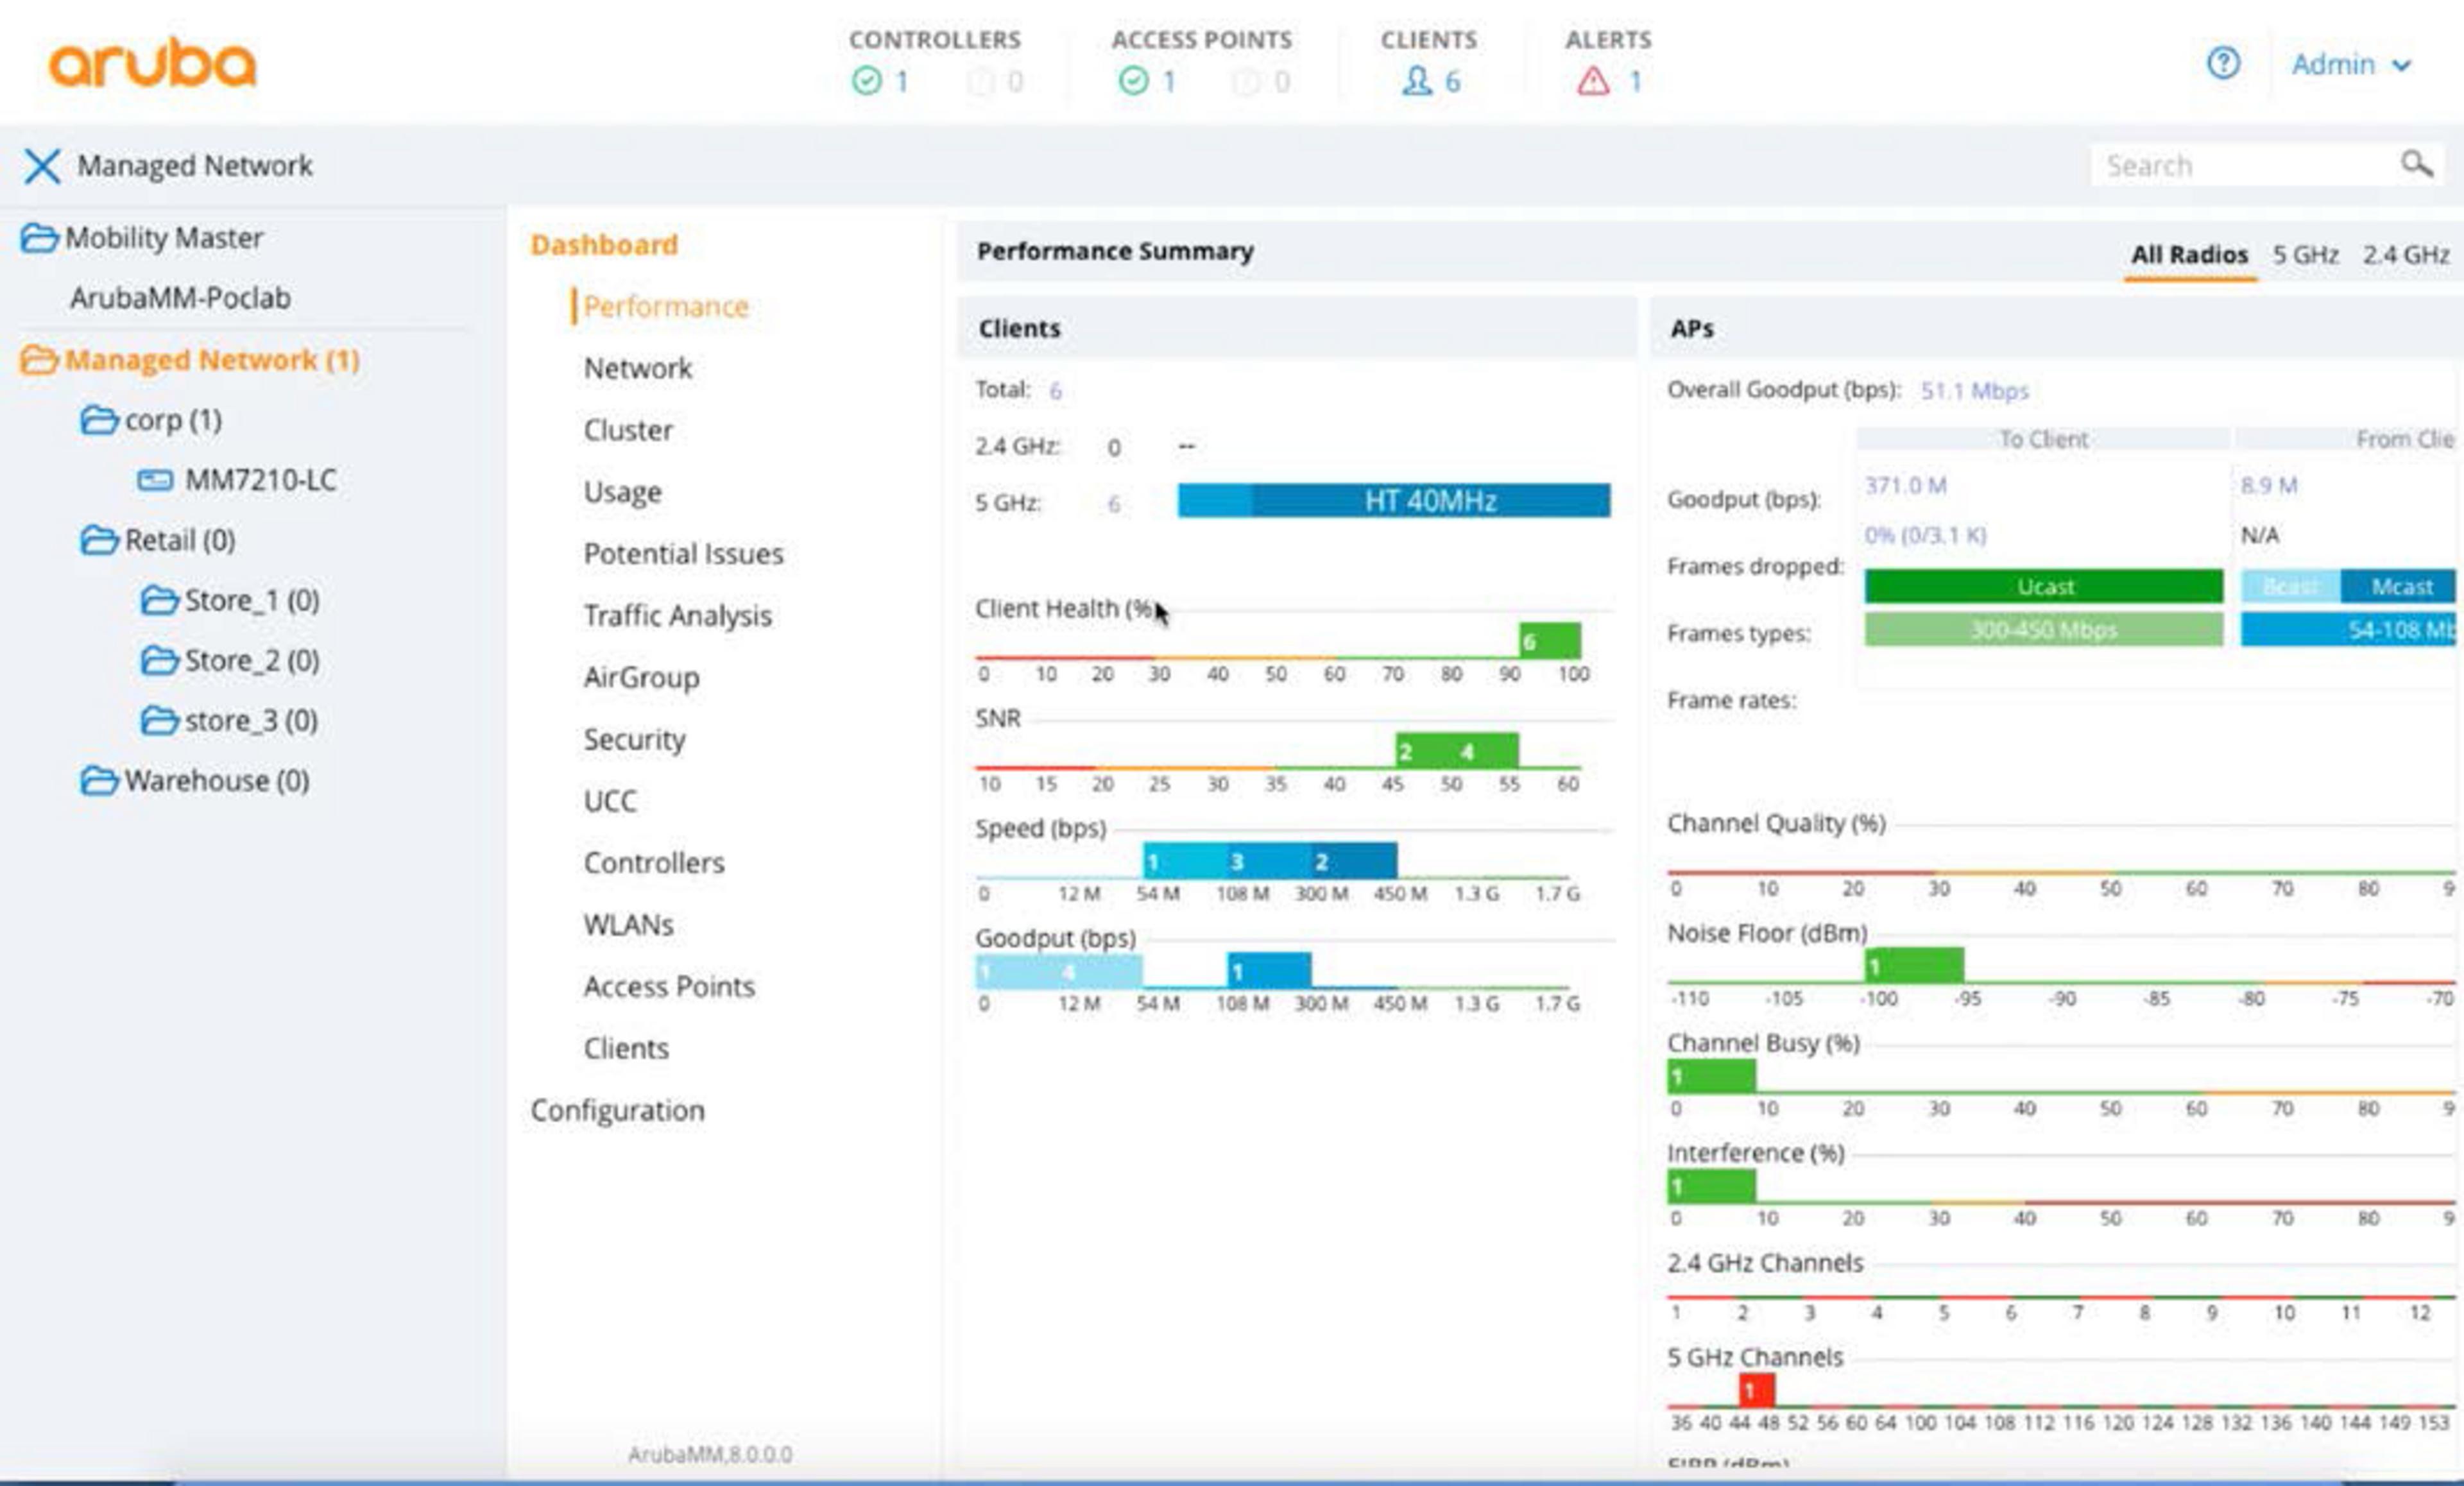
Task: Switch to the 2.4 GHz radio view
Action: 2411,255
